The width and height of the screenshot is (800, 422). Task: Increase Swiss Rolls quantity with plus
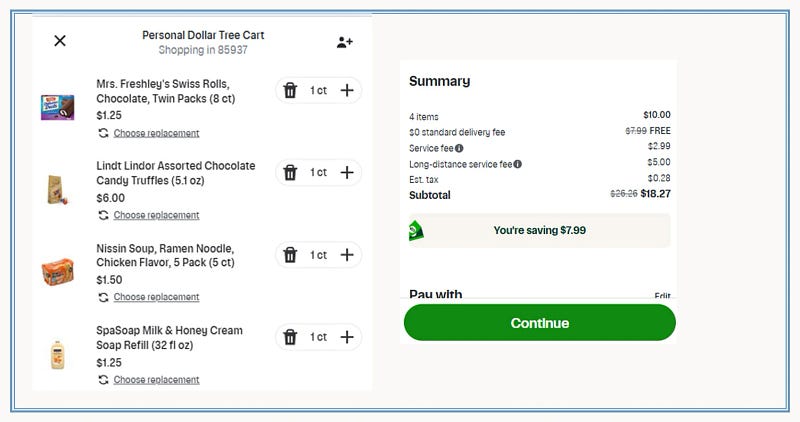[347, 90]
